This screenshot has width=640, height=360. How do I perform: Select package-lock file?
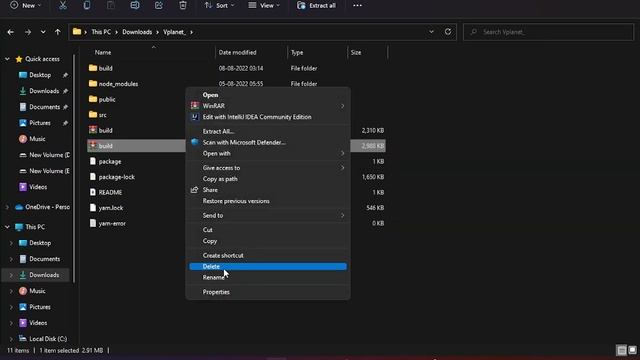pos(117,177)
